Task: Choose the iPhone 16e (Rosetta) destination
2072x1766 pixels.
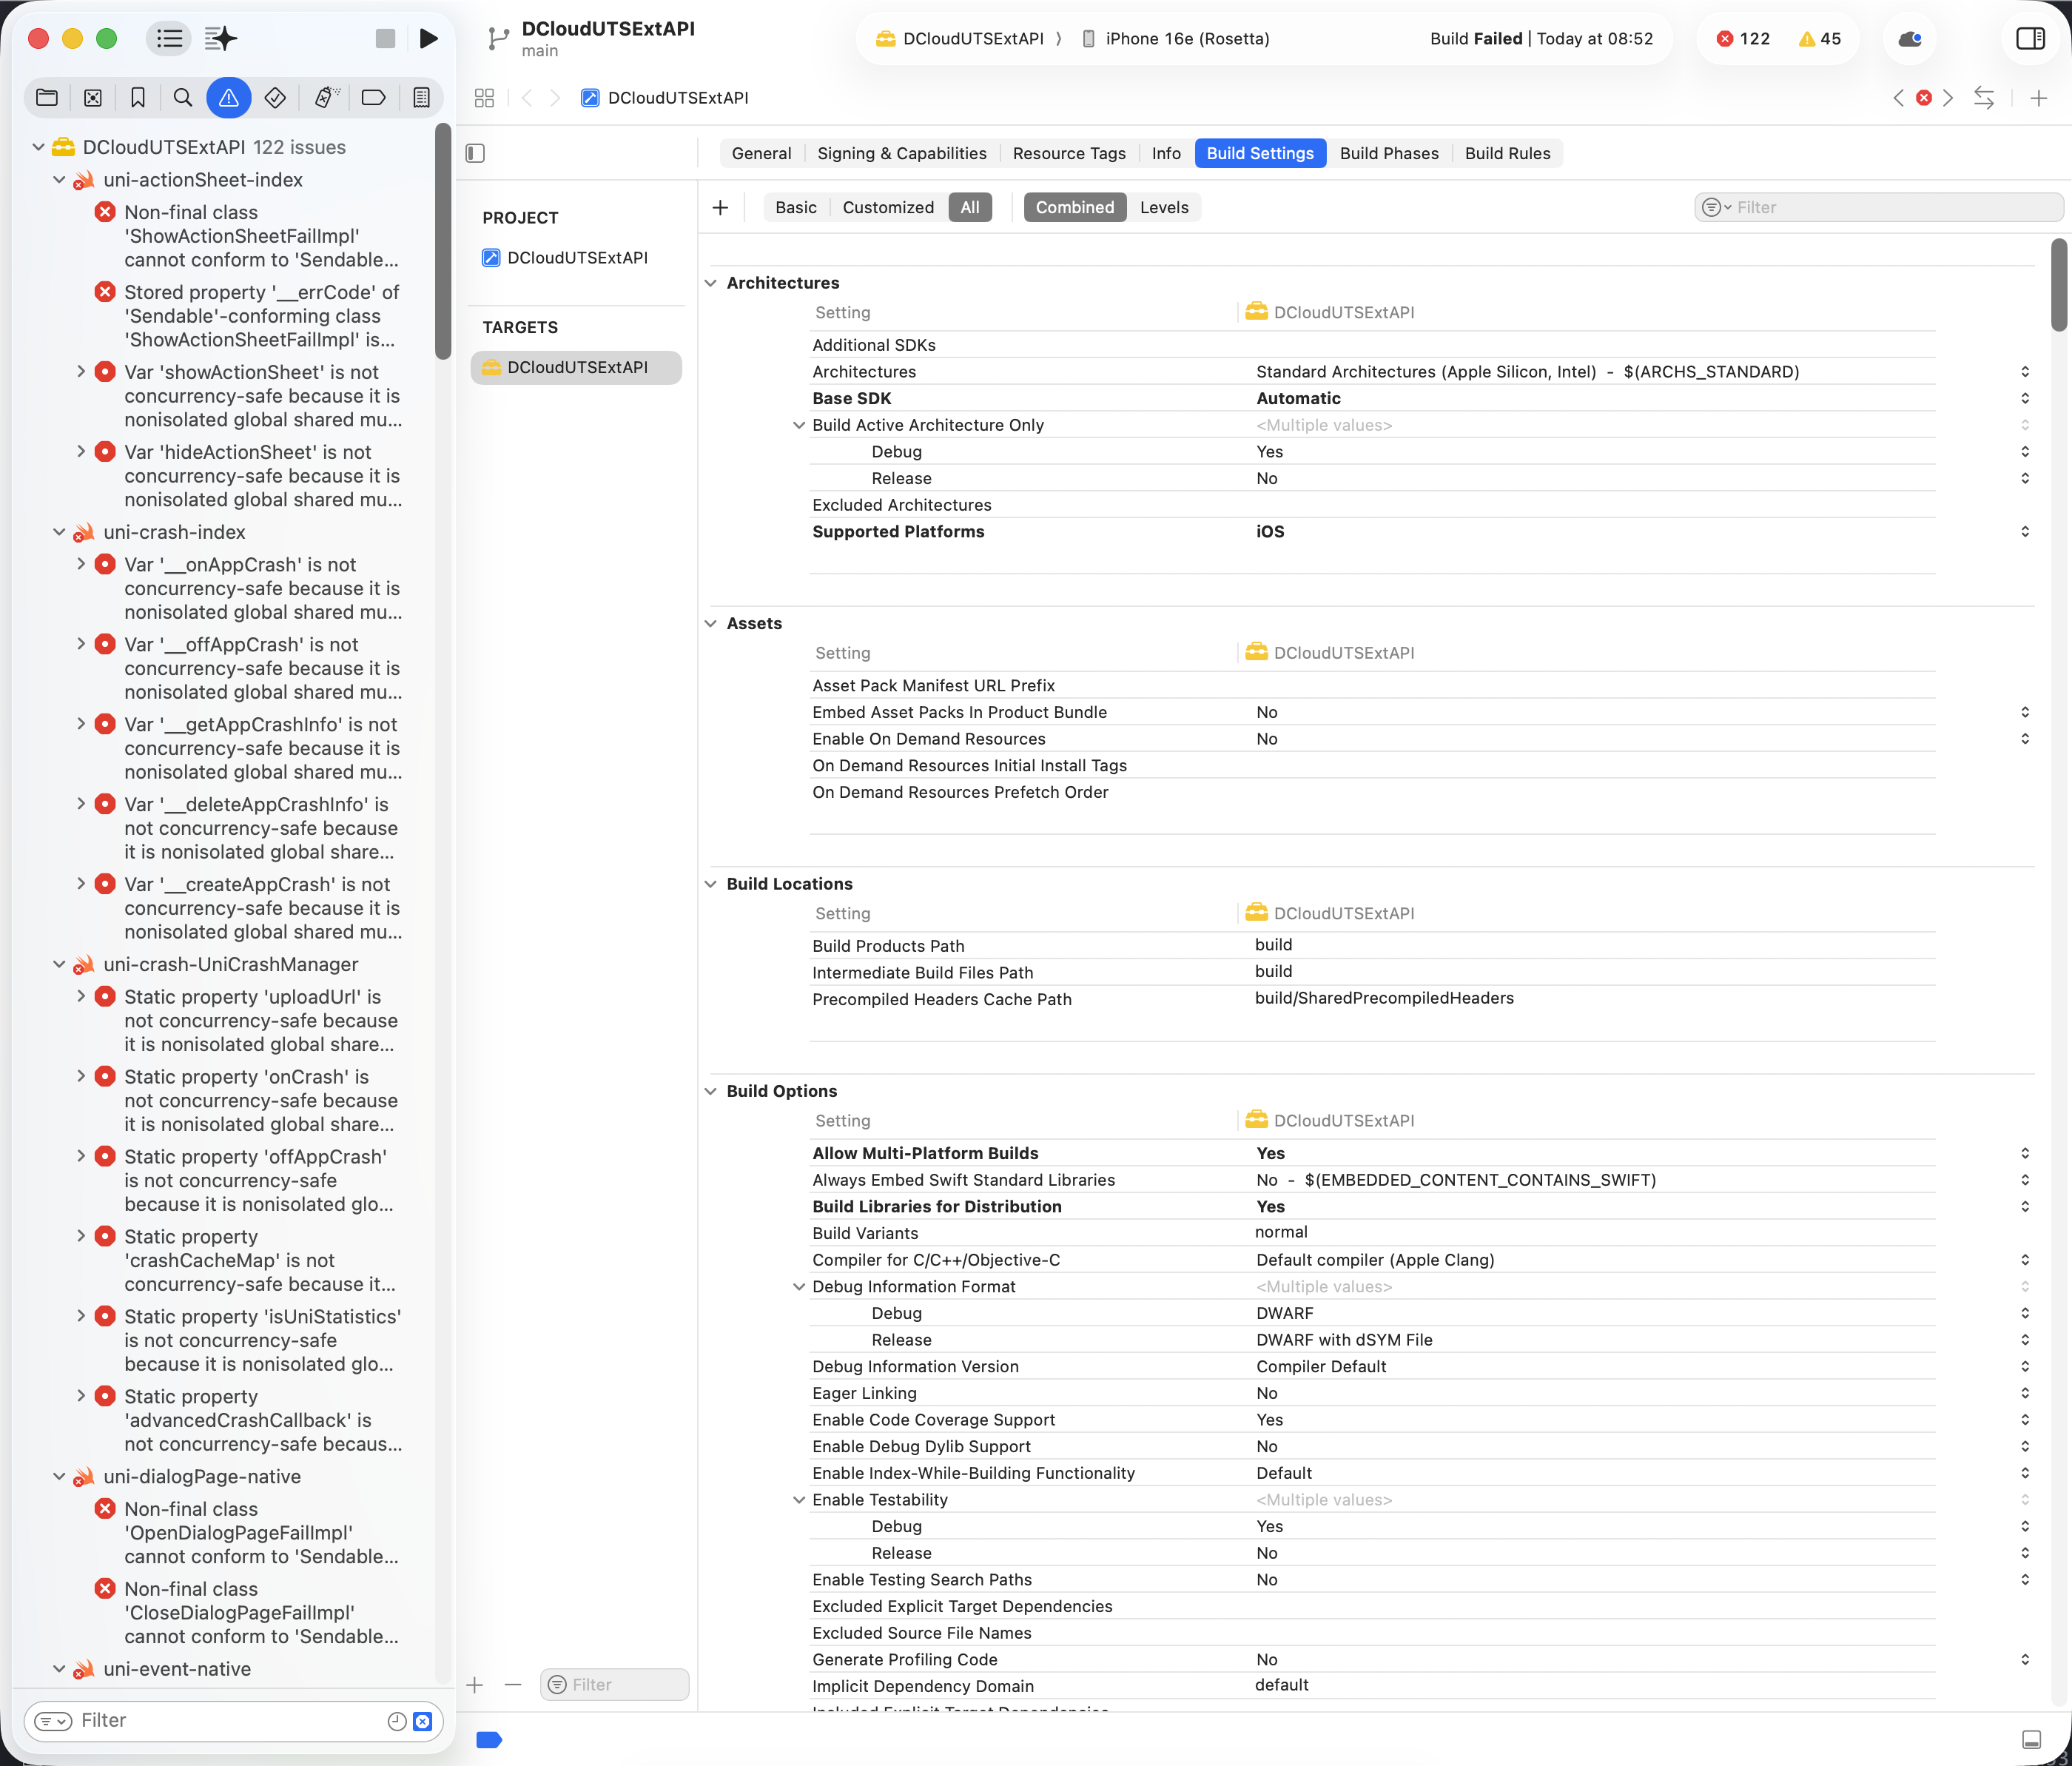Action: pyautogui.click(x=1175, y=39)
